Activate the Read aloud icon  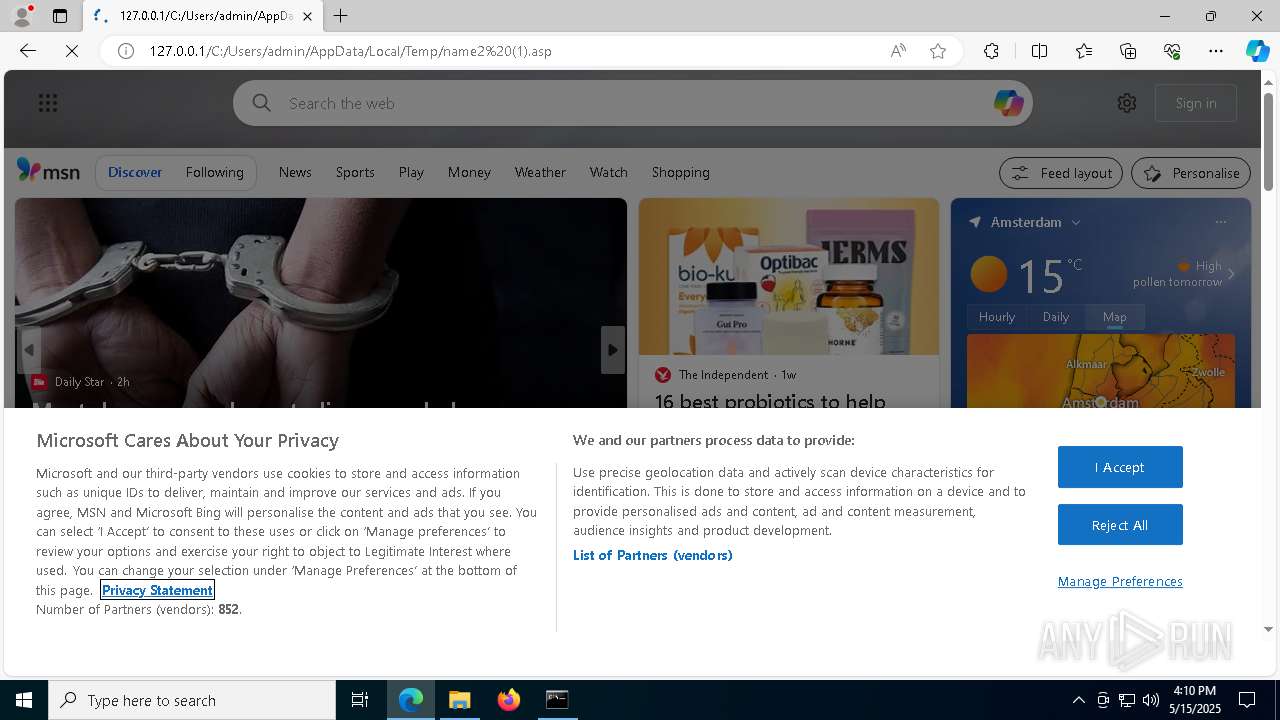pyautogui.click(x=898, y=51)
